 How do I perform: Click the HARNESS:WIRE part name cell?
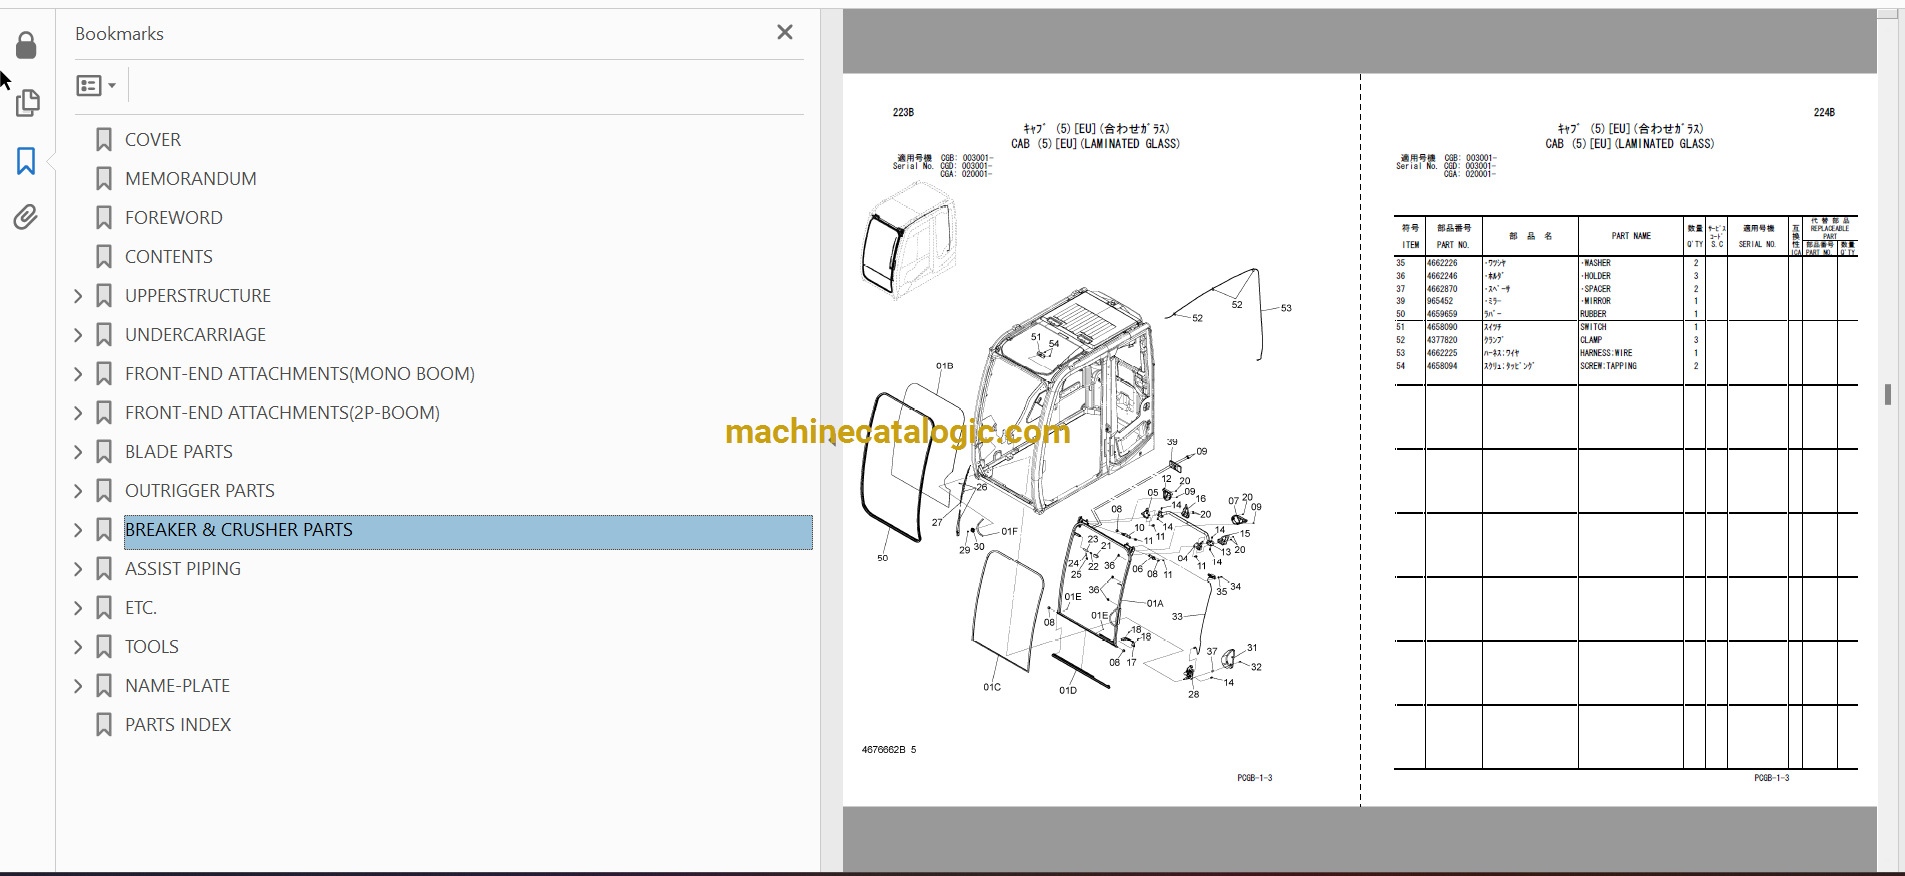[x=1606, y=353]
